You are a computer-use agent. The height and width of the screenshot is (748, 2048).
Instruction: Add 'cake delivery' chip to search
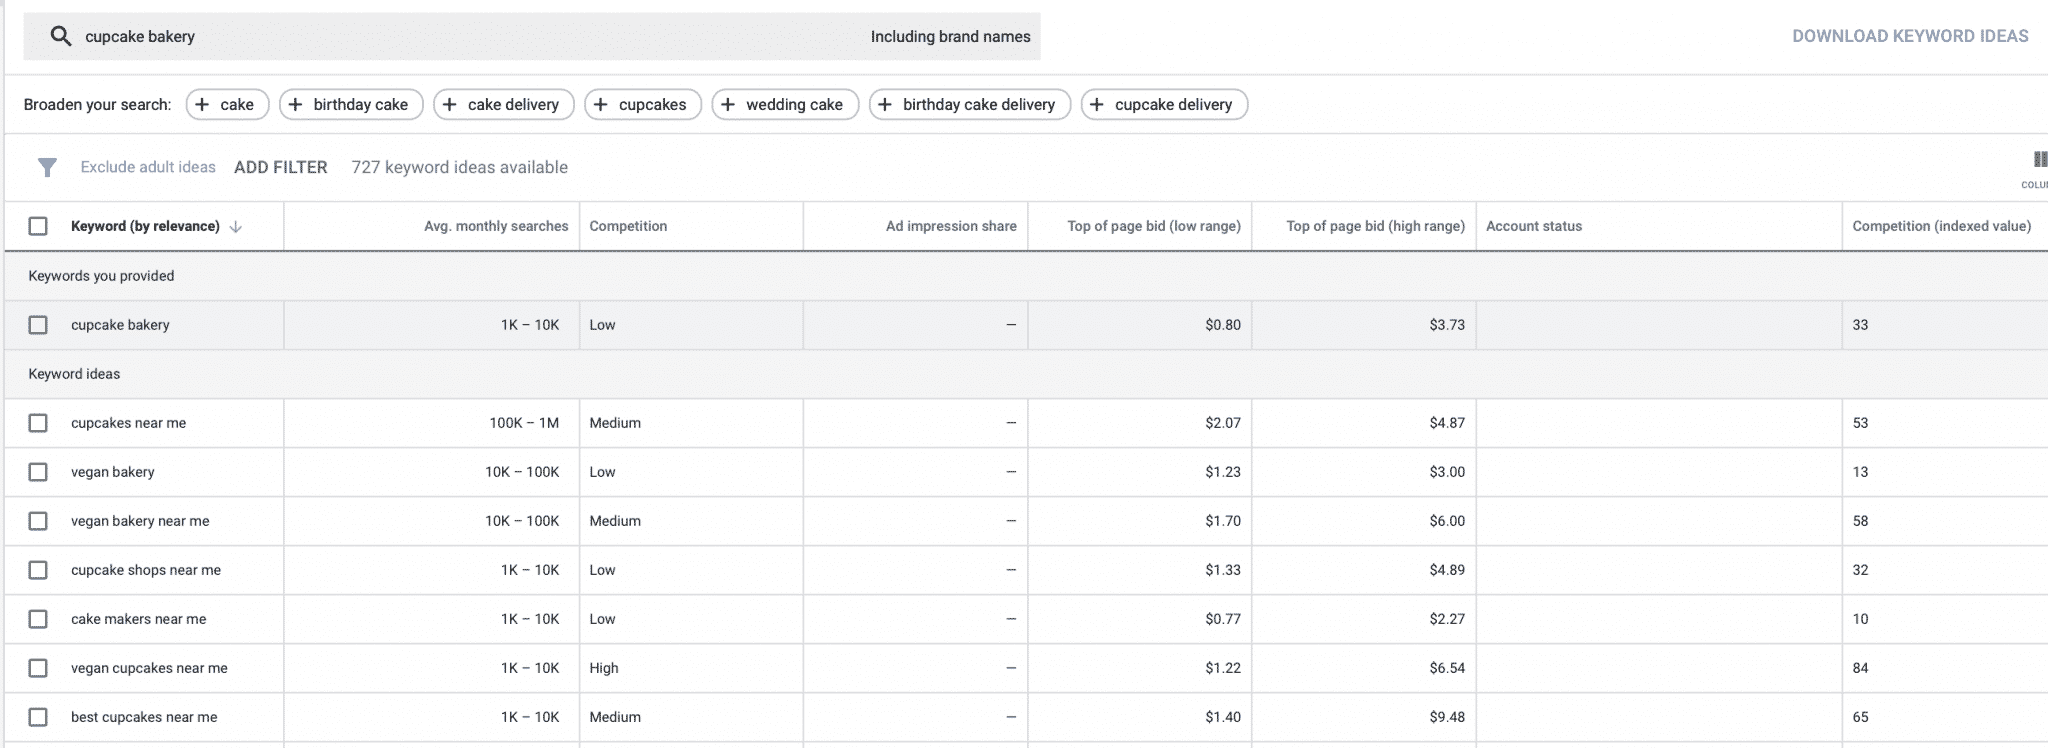[x=504, y=105]
